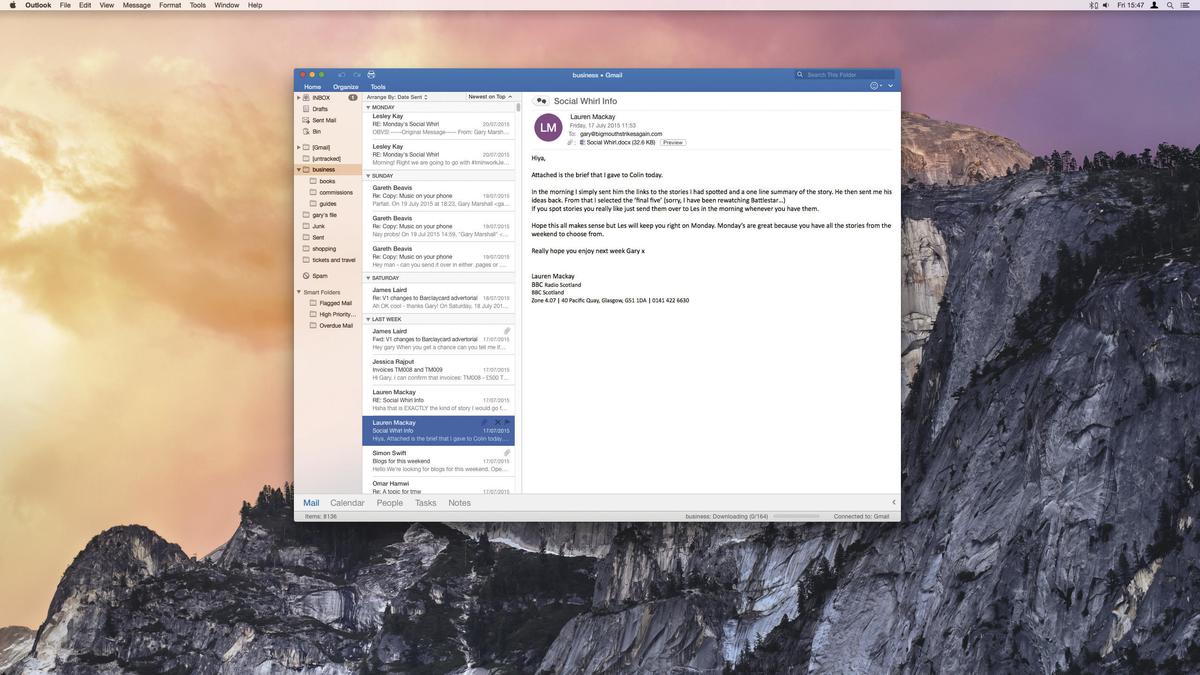The height and width of the screenshot is (675, 1200).
Task: Click the Social Whirl.docx attachment
Action: tap(616, 143)
